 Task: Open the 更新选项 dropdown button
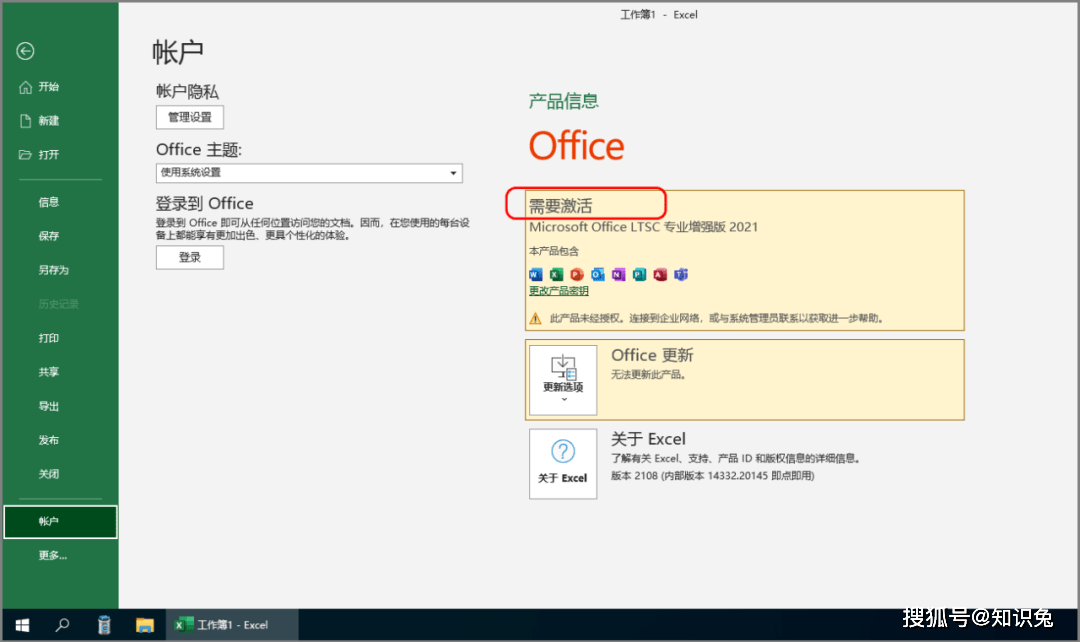click(563, 380)
